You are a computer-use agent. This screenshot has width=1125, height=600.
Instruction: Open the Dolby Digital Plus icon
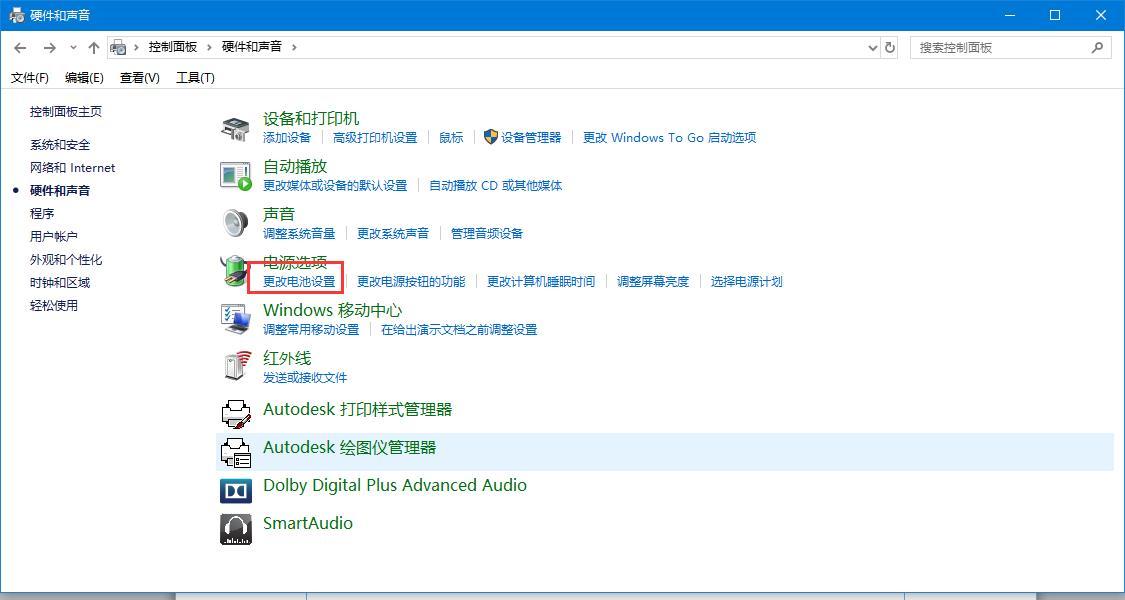coord(235,490)
